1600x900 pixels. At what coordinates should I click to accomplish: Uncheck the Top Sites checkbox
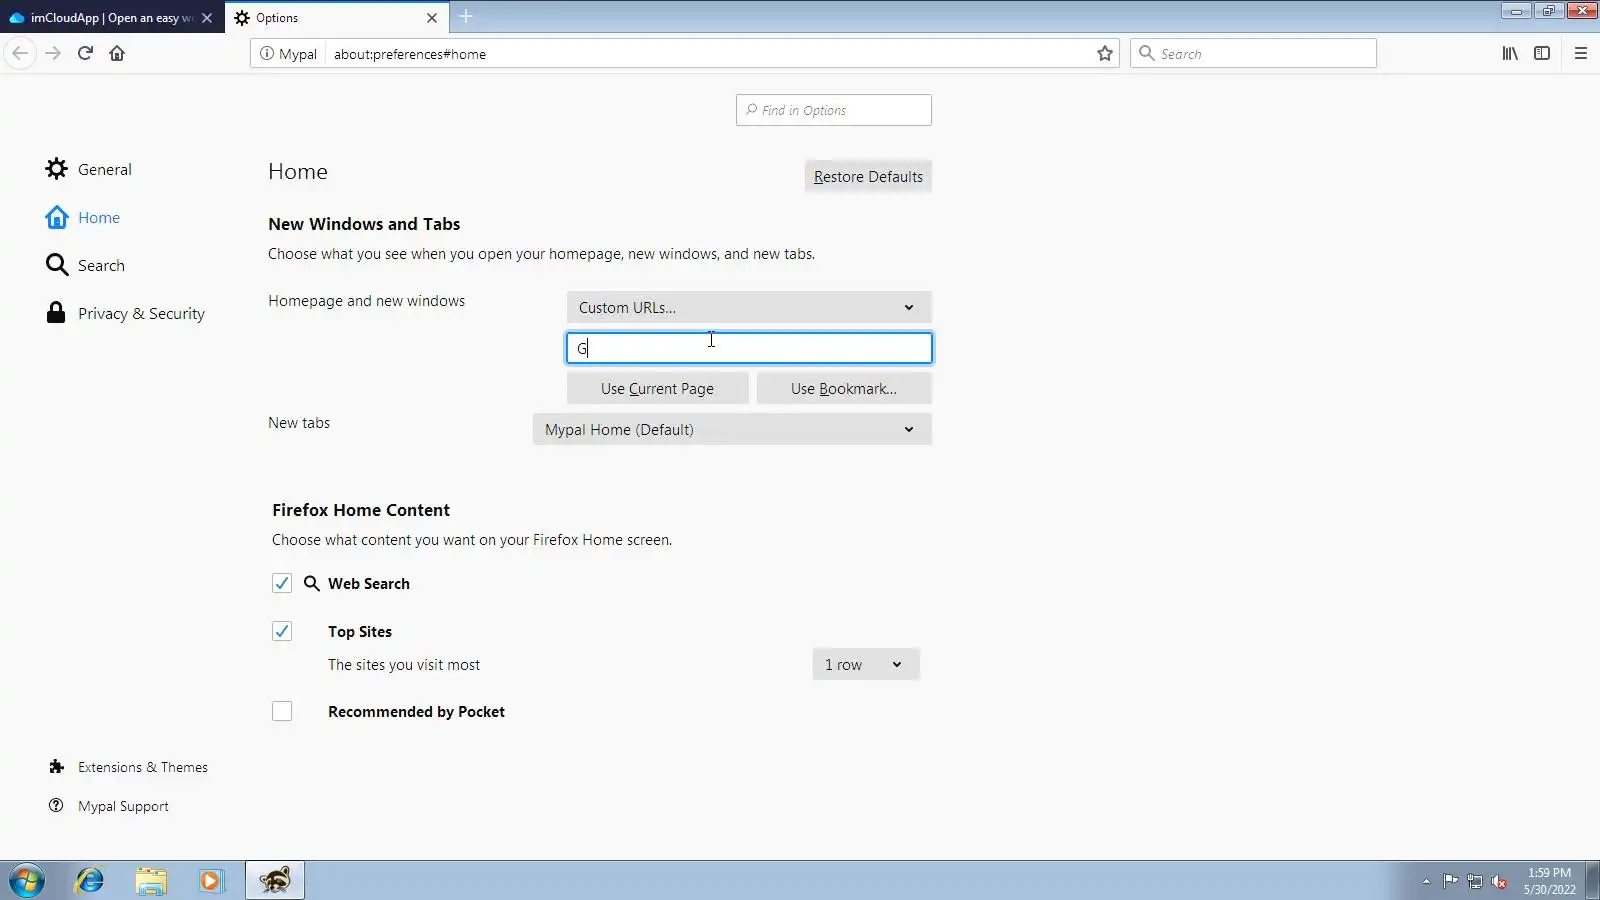point(282,631)
